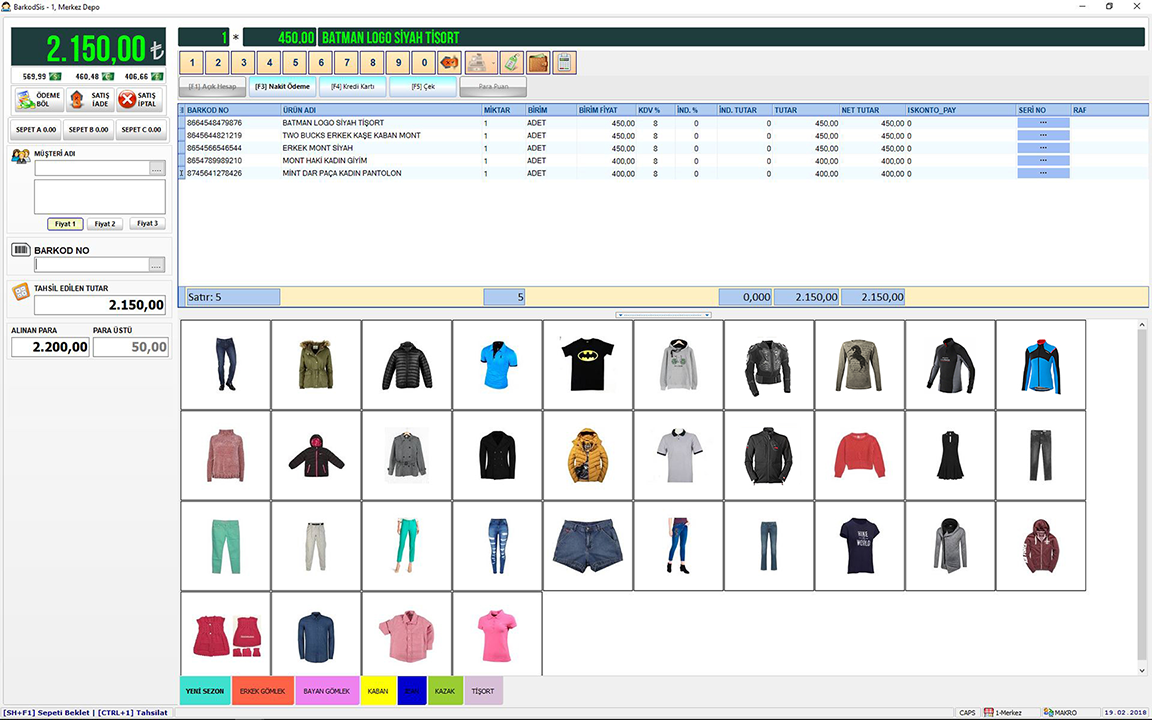Click the customers icon beside MÜŞTERİ ADI

21,156
